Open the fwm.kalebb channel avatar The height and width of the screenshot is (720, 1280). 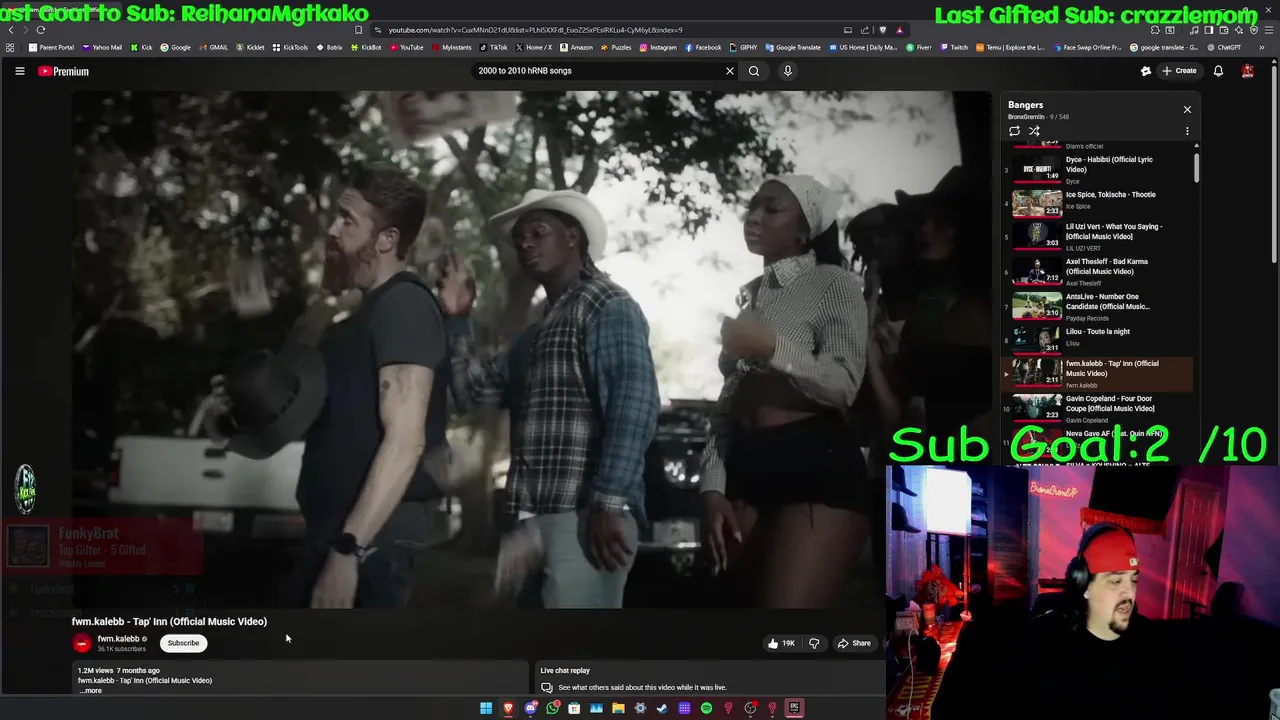[82, 643]
